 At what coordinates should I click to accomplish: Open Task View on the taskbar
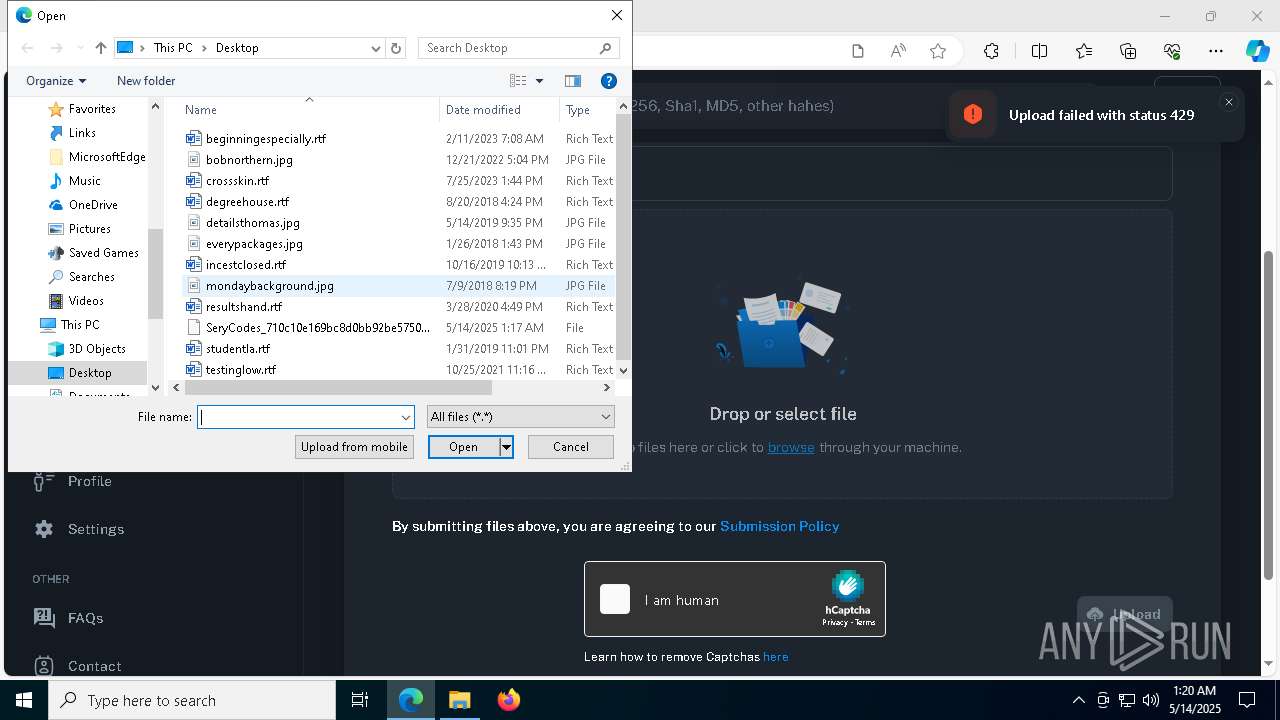[x=360, y=700]
